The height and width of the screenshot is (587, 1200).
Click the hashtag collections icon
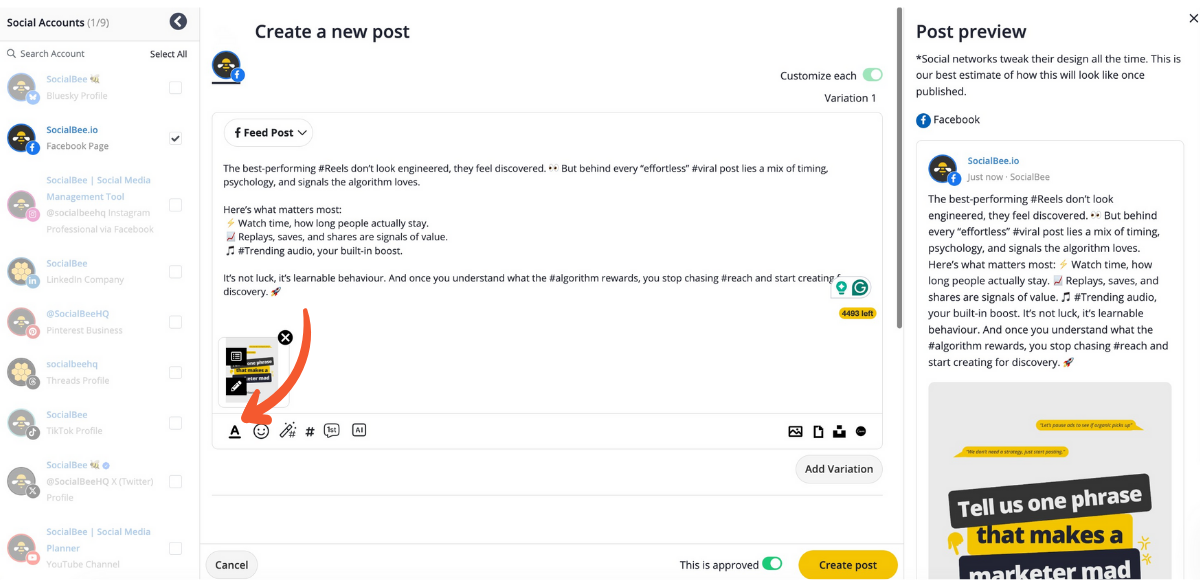coord(310,432)
